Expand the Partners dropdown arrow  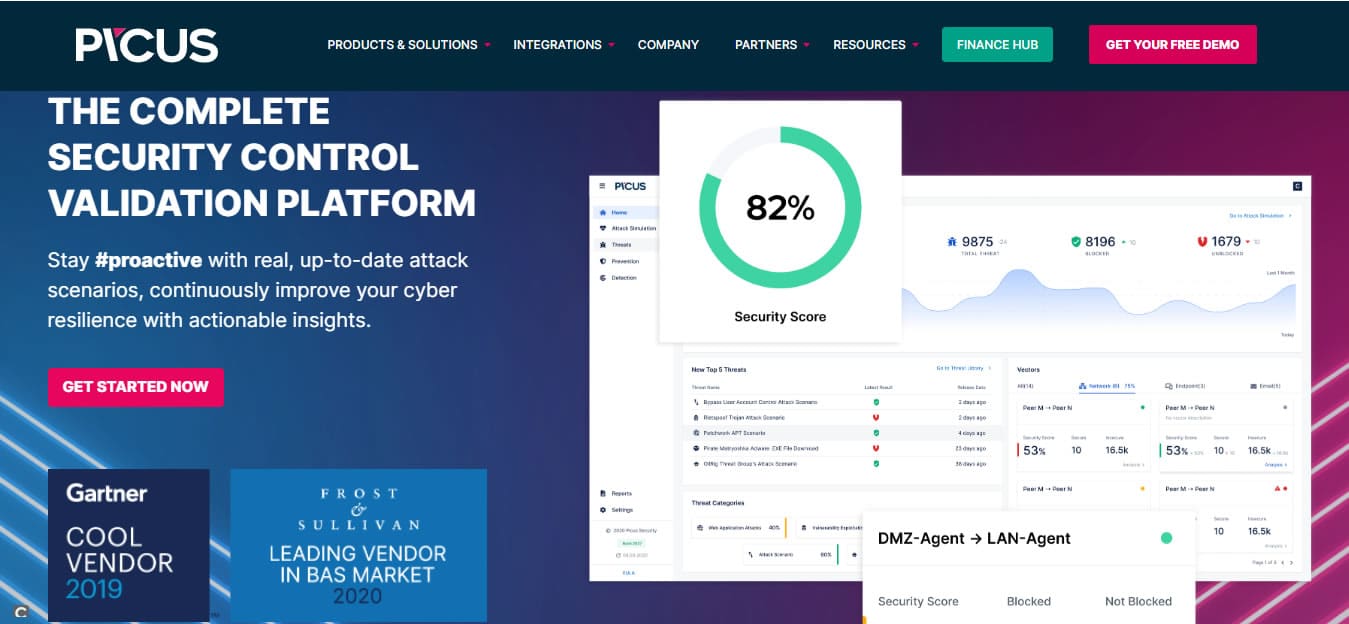coord(806,46)
